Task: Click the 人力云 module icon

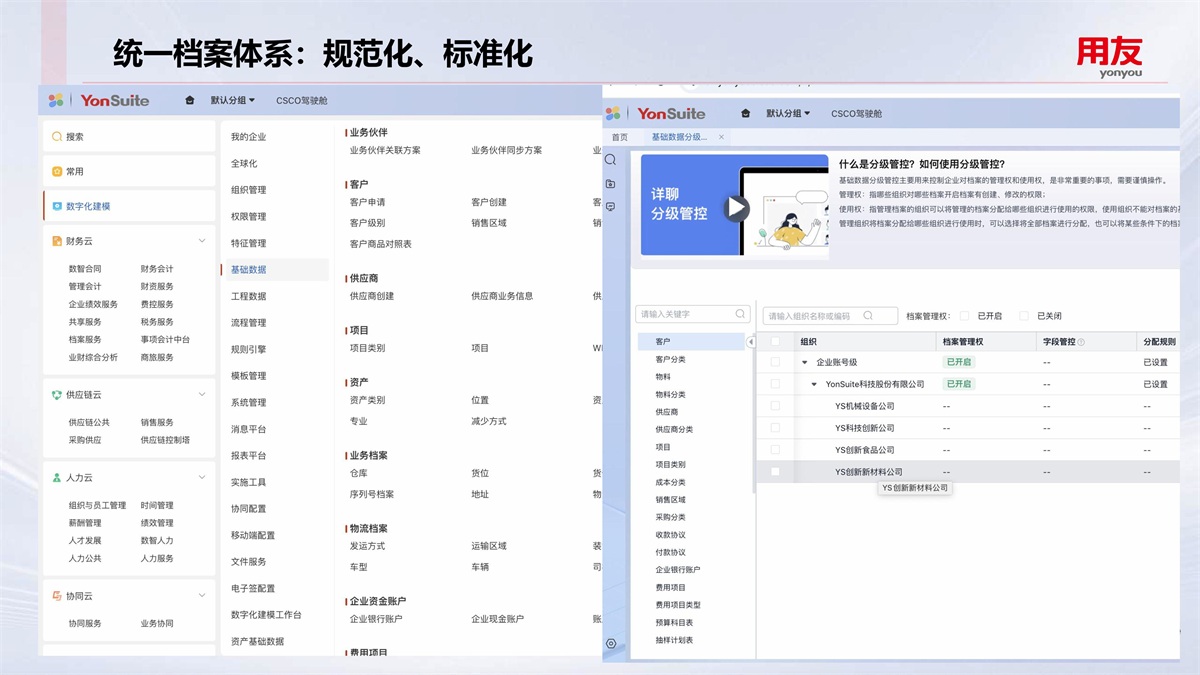Action: (57, 478)
